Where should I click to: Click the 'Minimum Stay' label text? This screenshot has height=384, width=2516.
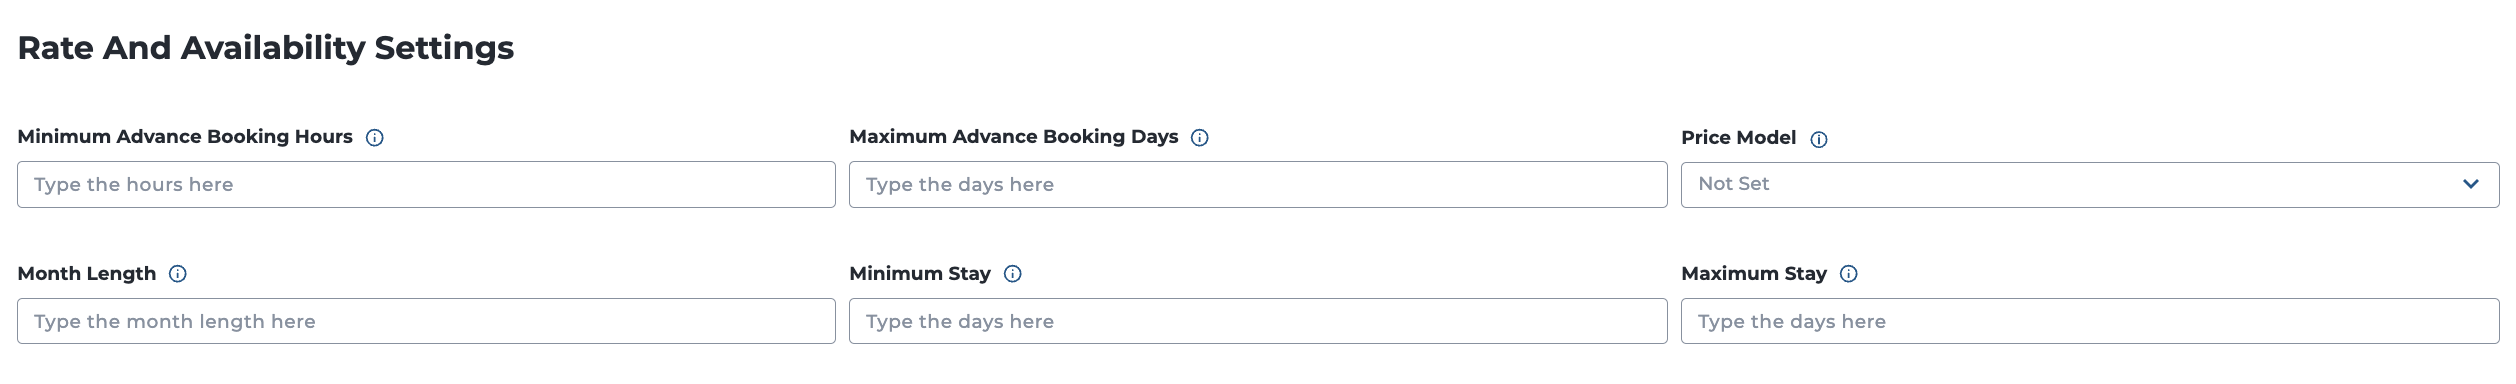pos(920,274)
